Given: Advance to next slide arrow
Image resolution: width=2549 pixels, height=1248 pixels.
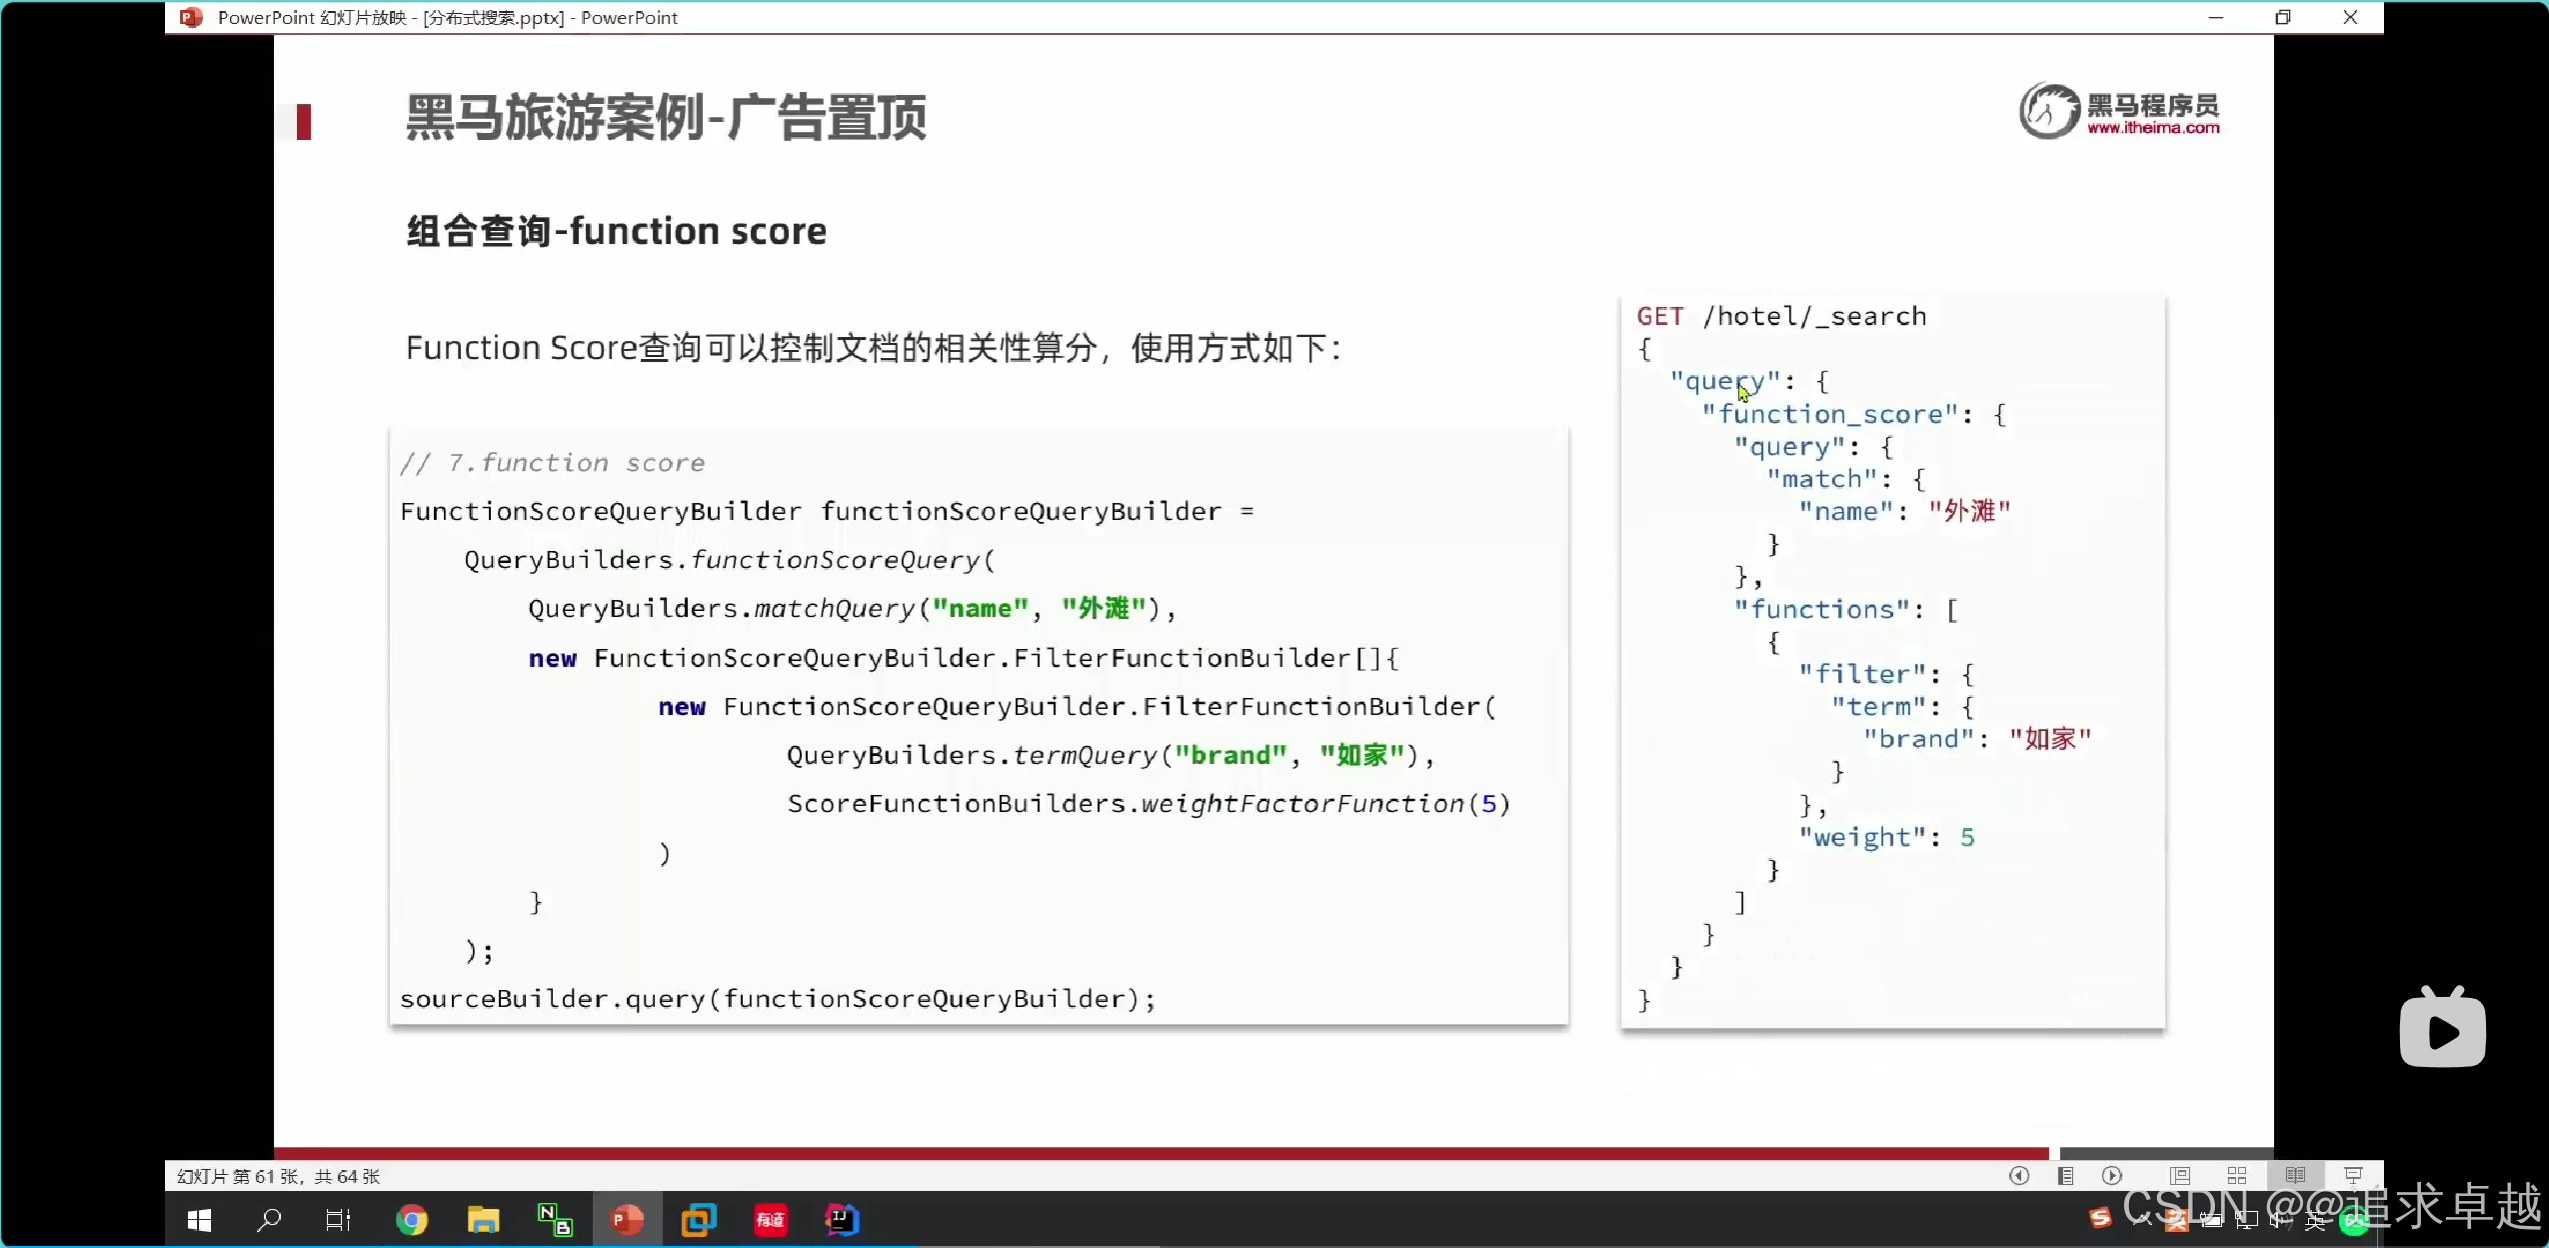Looking at the screenshot, I should pos(2112,1176).
